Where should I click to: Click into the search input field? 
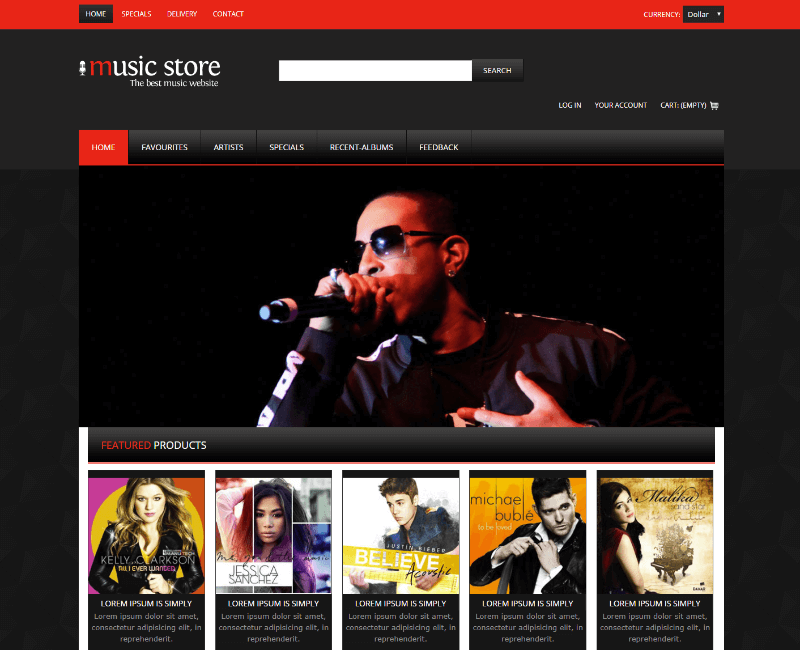tap(375, 70)
